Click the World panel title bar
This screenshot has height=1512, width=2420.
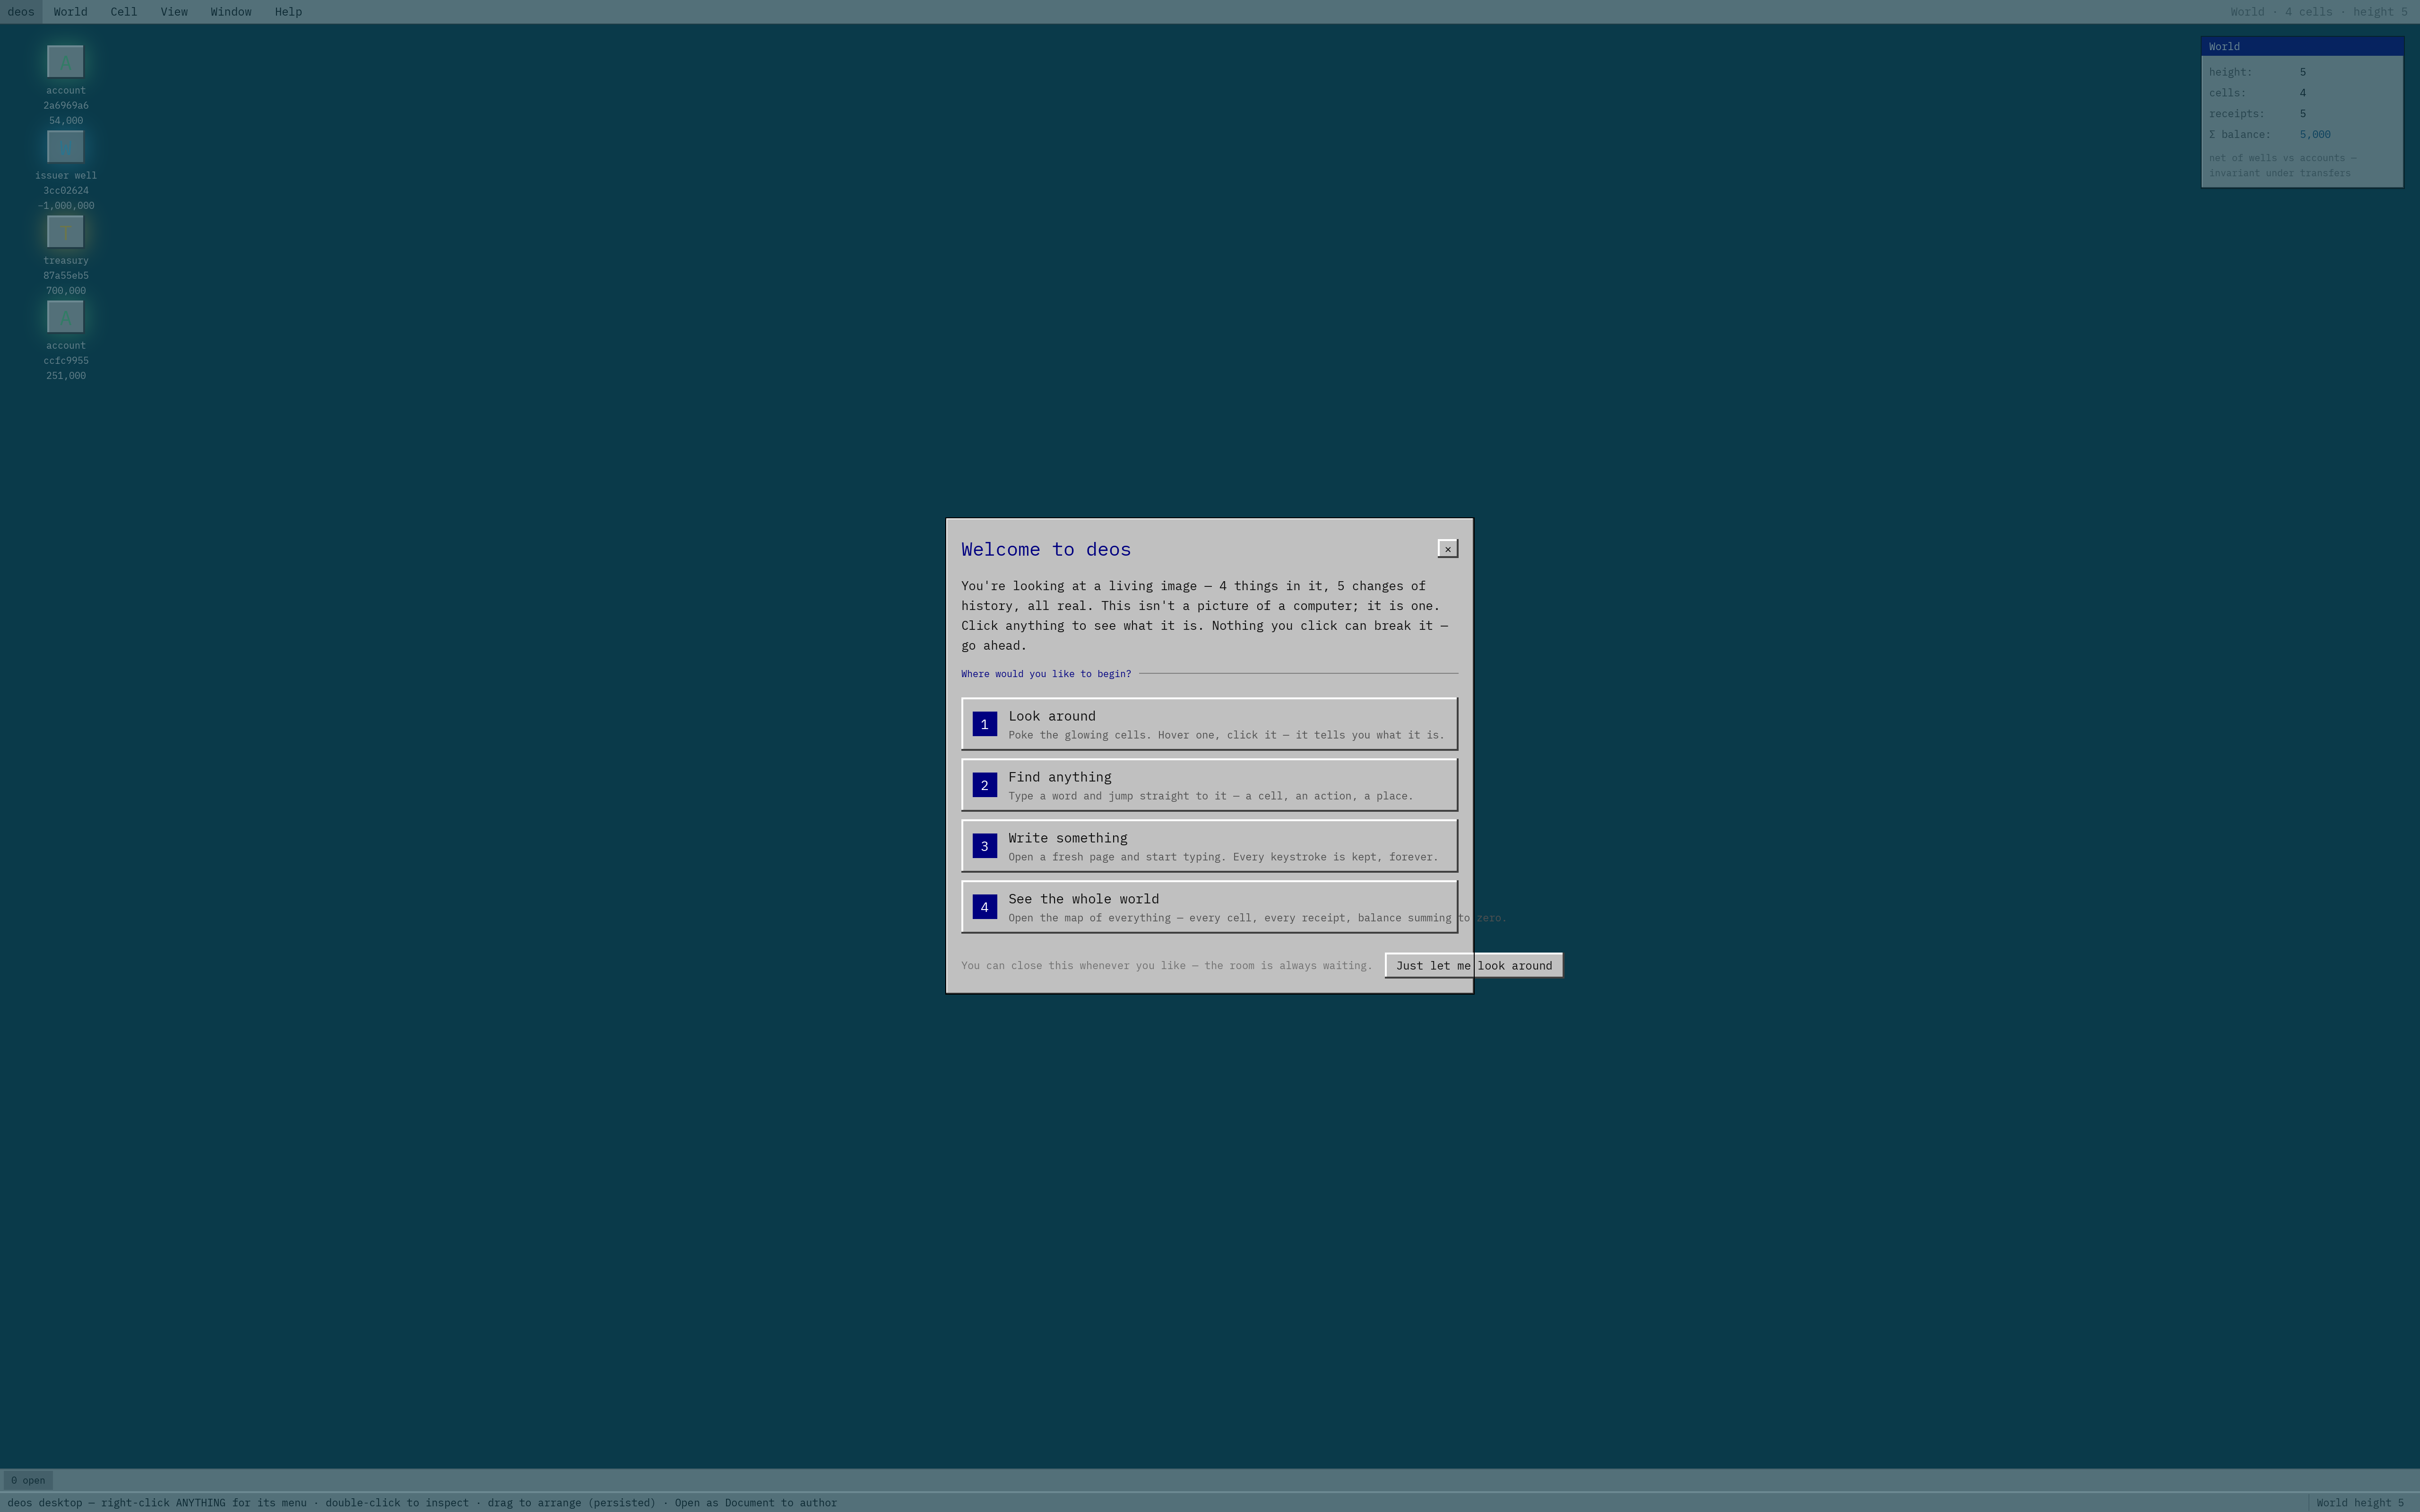tap(2302, 46)
